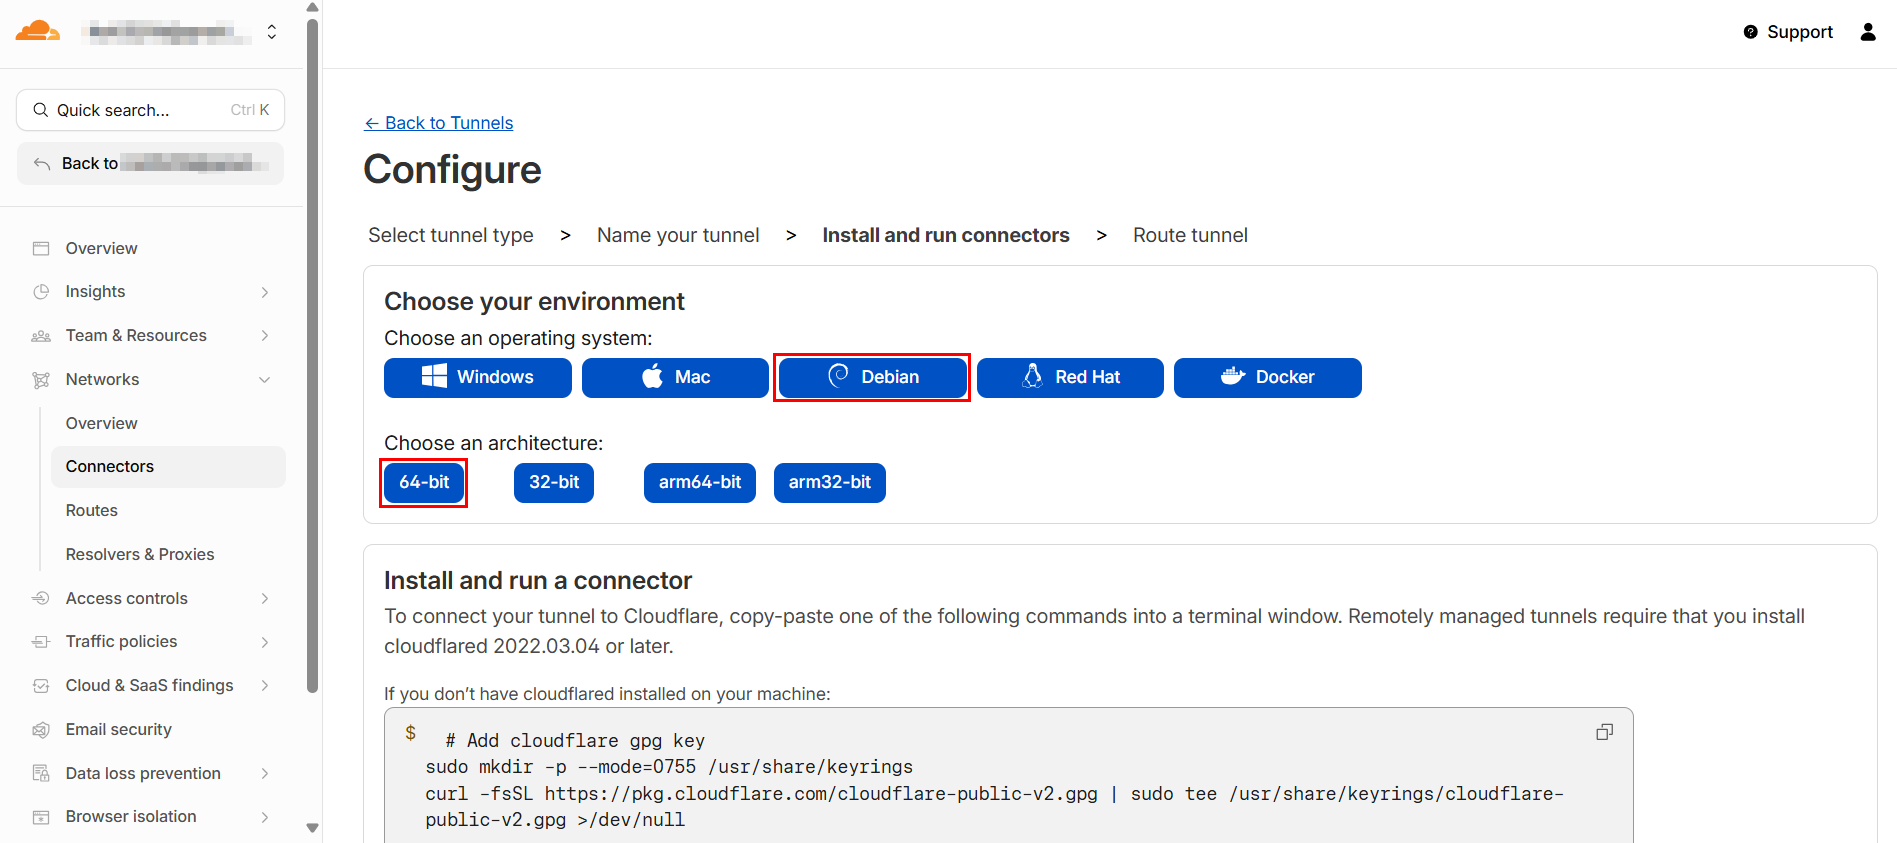Expand the Browser isolation chevron

265,817
